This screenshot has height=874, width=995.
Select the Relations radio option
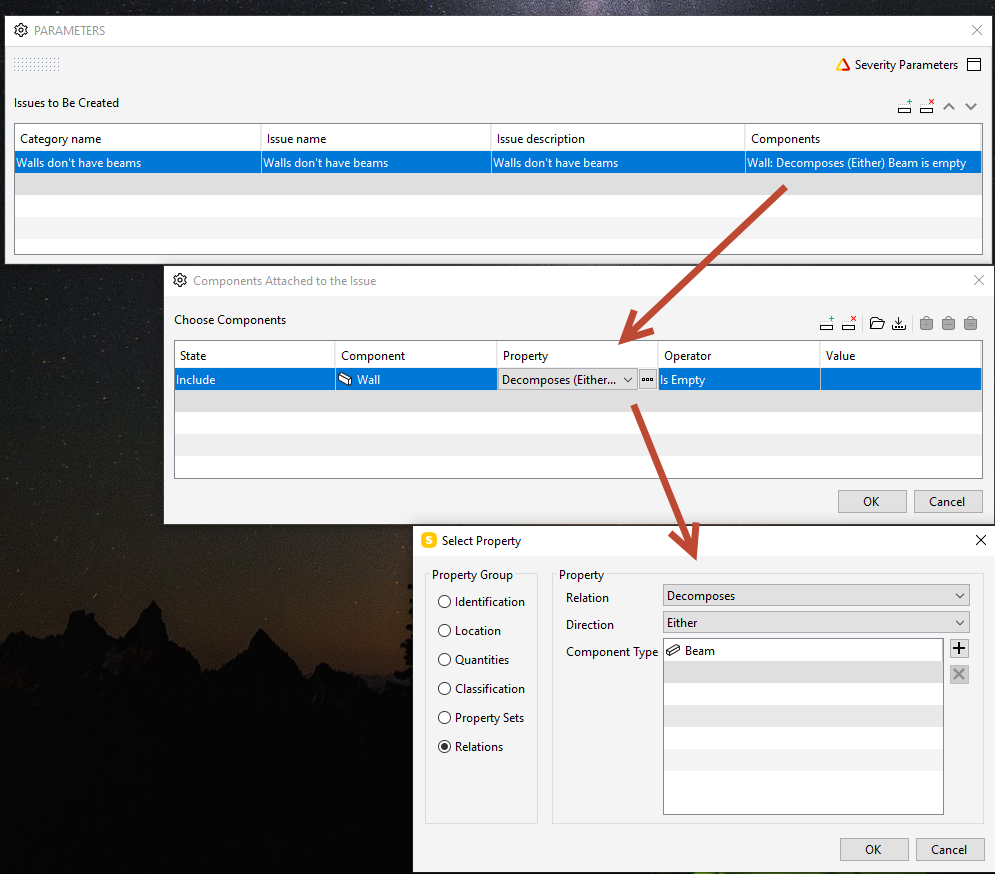tap(470, 747)
